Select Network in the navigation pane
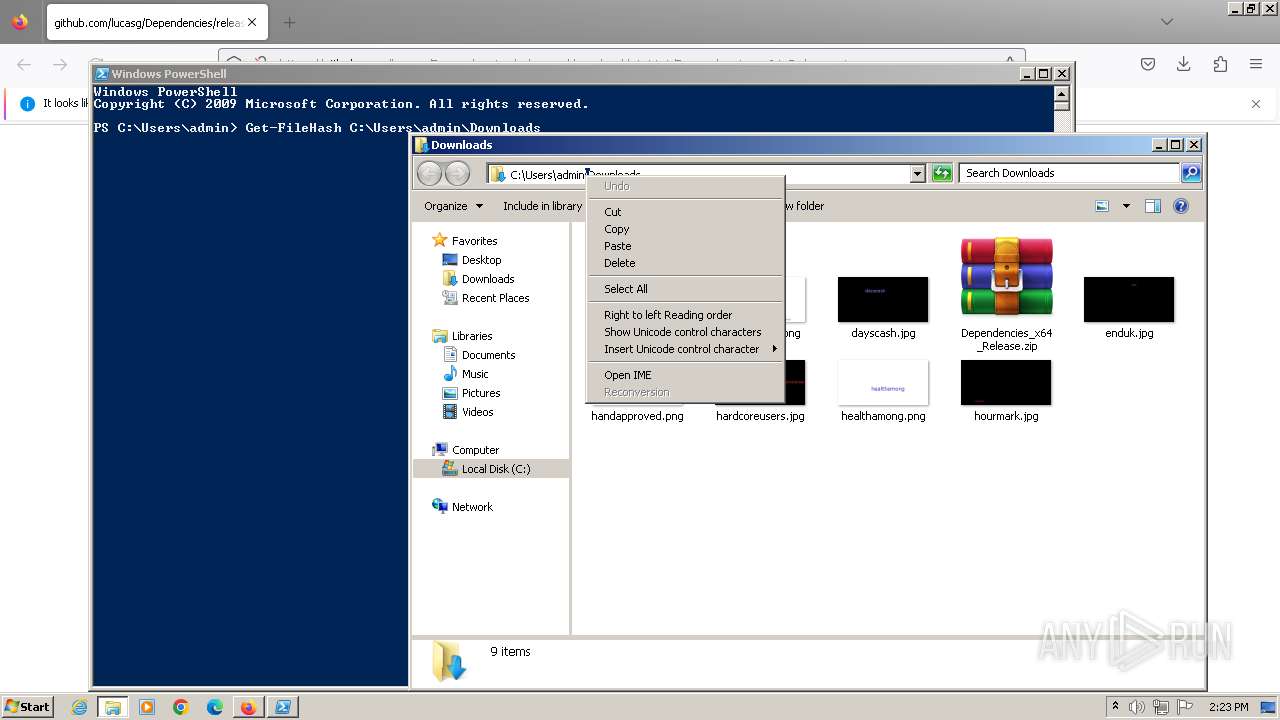Viewport: 1280px width, 720px height. pyautogui.click(x=472, y=507)
